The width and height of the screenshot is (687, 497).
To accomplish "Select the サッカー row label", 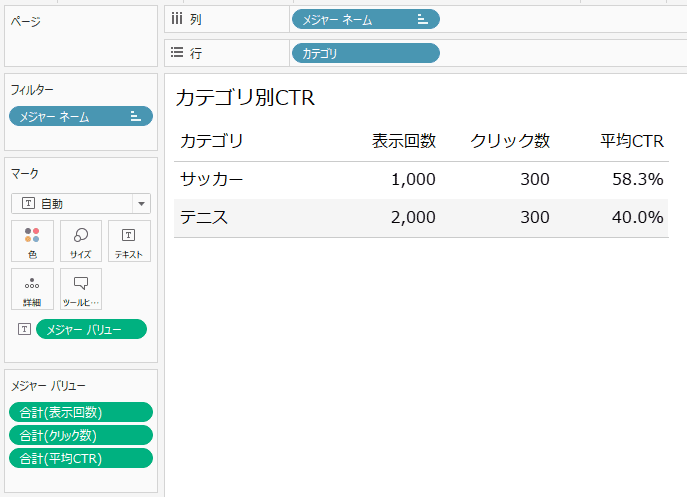I will pos(212,179).
